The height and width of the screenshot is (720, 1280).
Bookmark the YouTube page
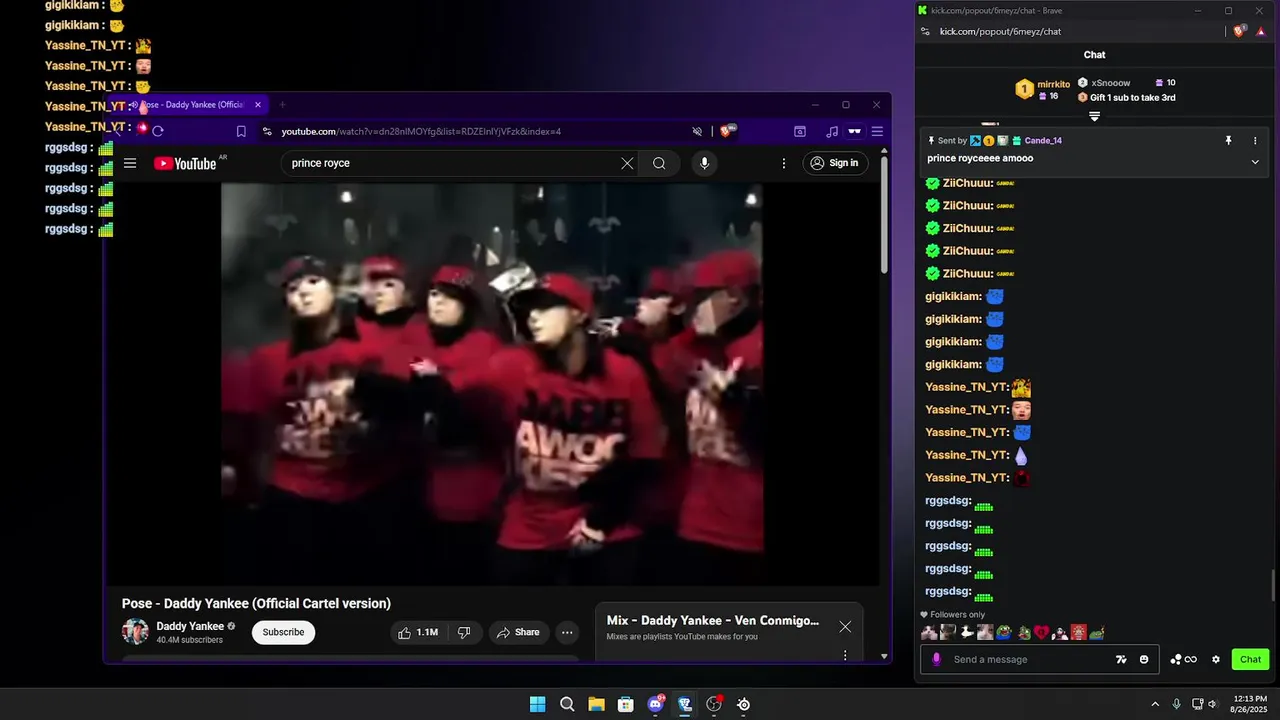tap(241, 131)
